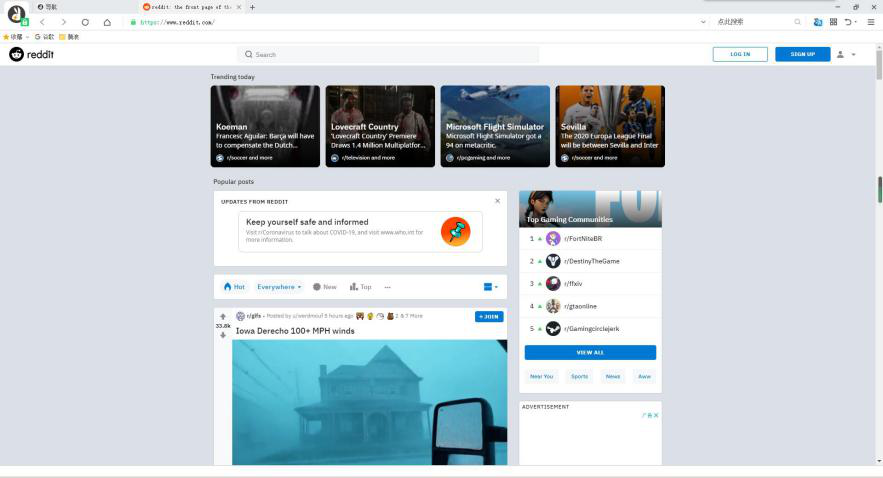Click VIEW ALL gaming communities
883x478 pixels.
[x=590, y=352]
